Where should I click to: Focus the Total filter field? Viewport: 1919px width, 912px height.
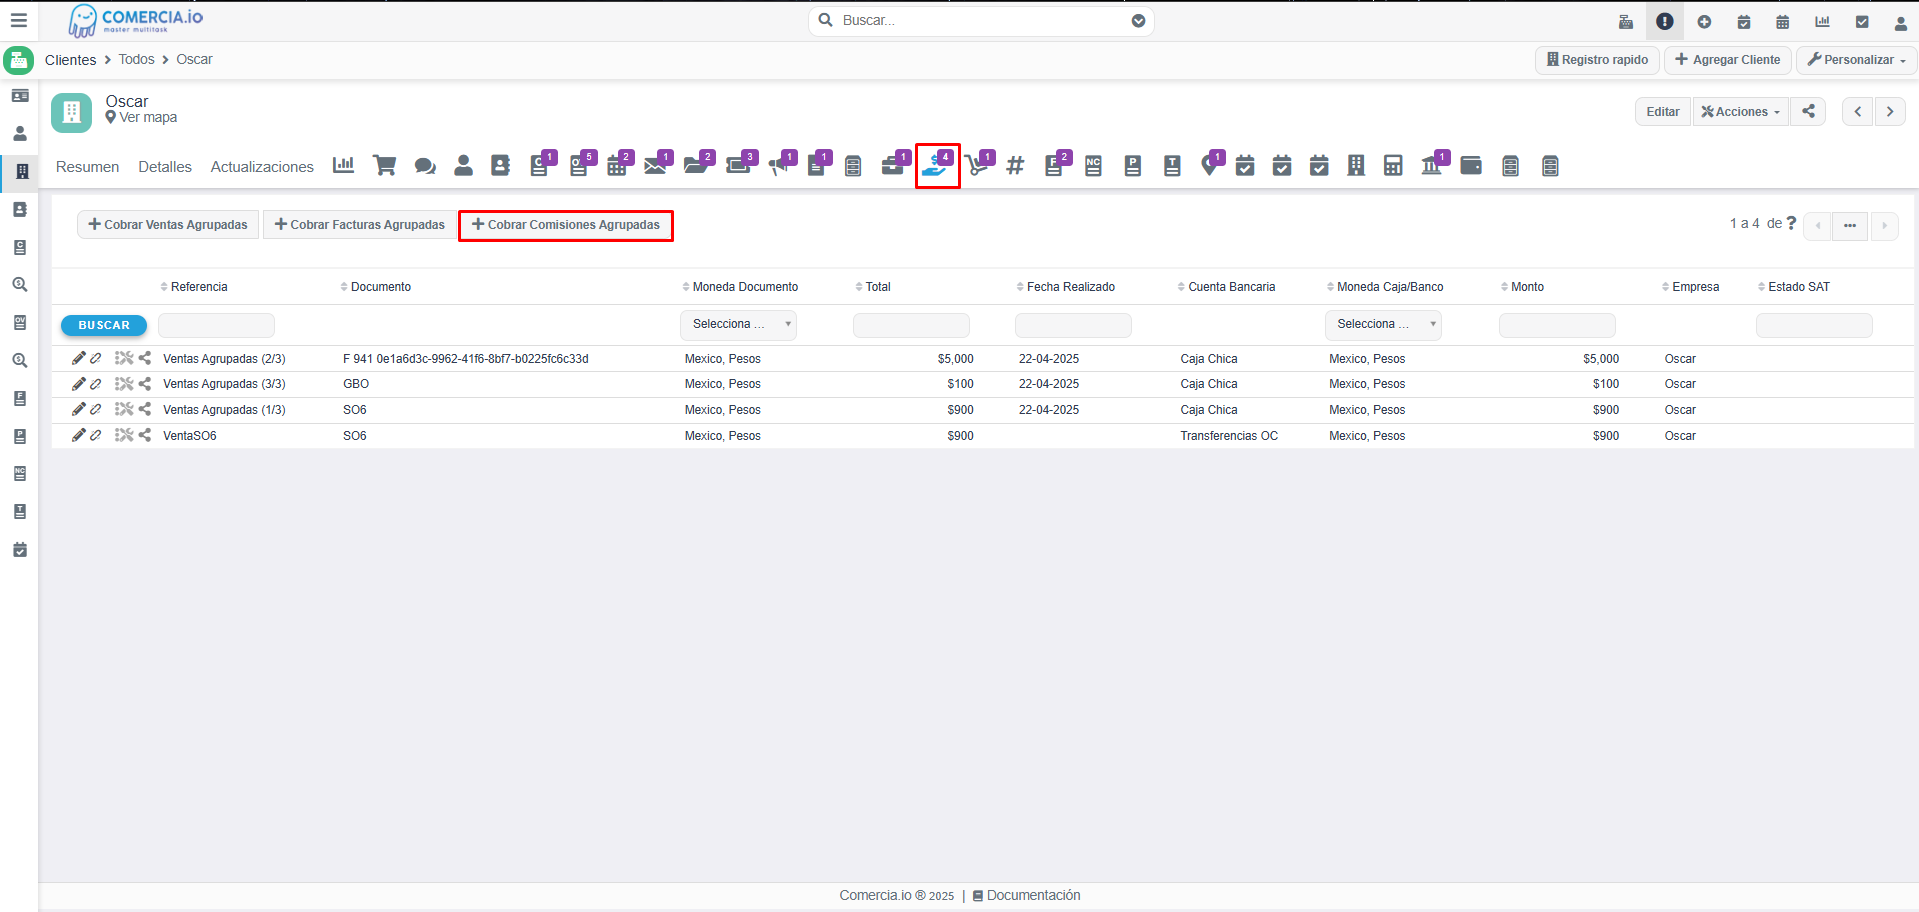click(x=911, y=325)
